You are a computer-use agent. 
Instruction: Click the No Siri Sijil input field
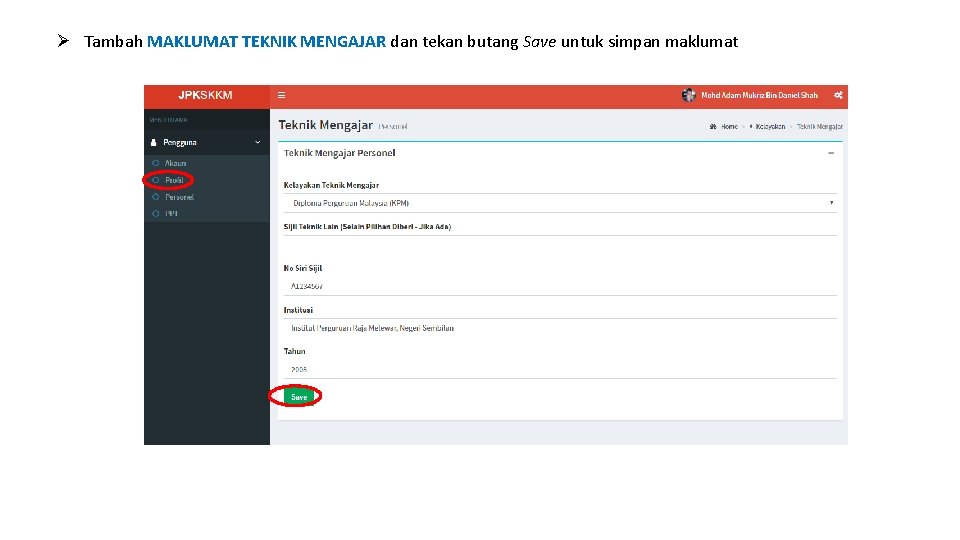point(560,287)
